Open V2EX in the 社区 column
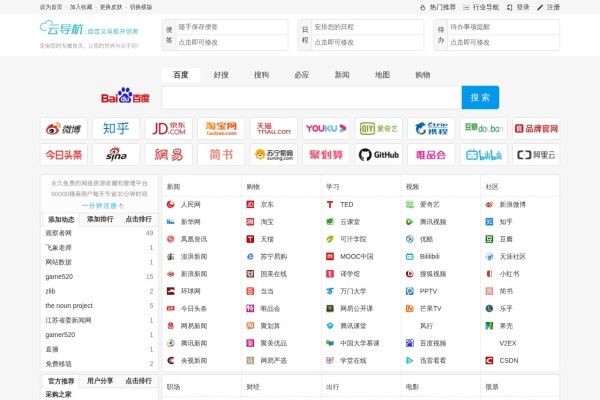Image resolution: width=600 pixels, height=400 pixels. click(508, 343)
